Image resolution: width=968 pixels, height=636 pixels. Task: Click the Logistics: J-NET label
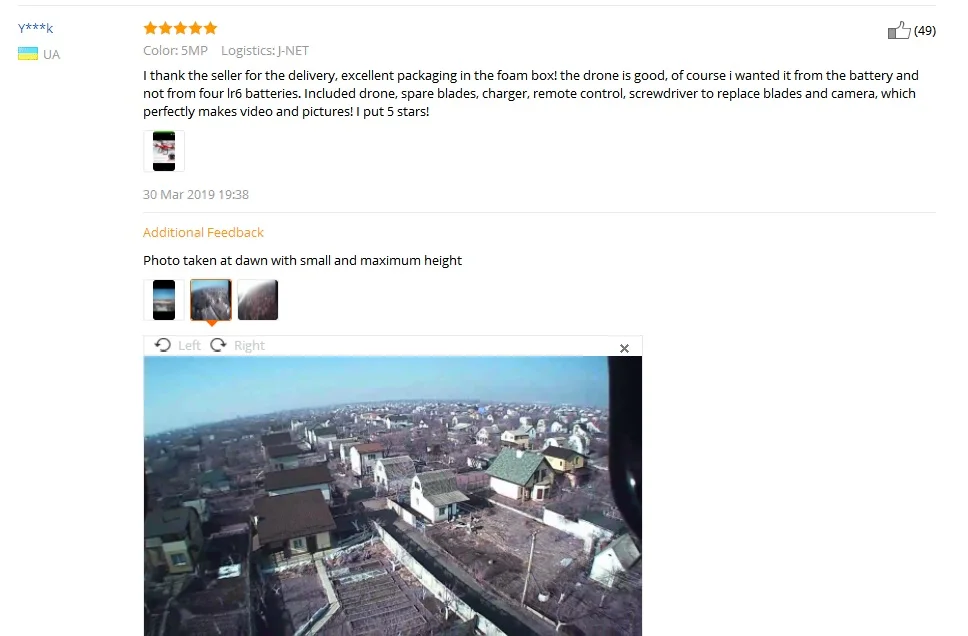(x=265, y=51)
